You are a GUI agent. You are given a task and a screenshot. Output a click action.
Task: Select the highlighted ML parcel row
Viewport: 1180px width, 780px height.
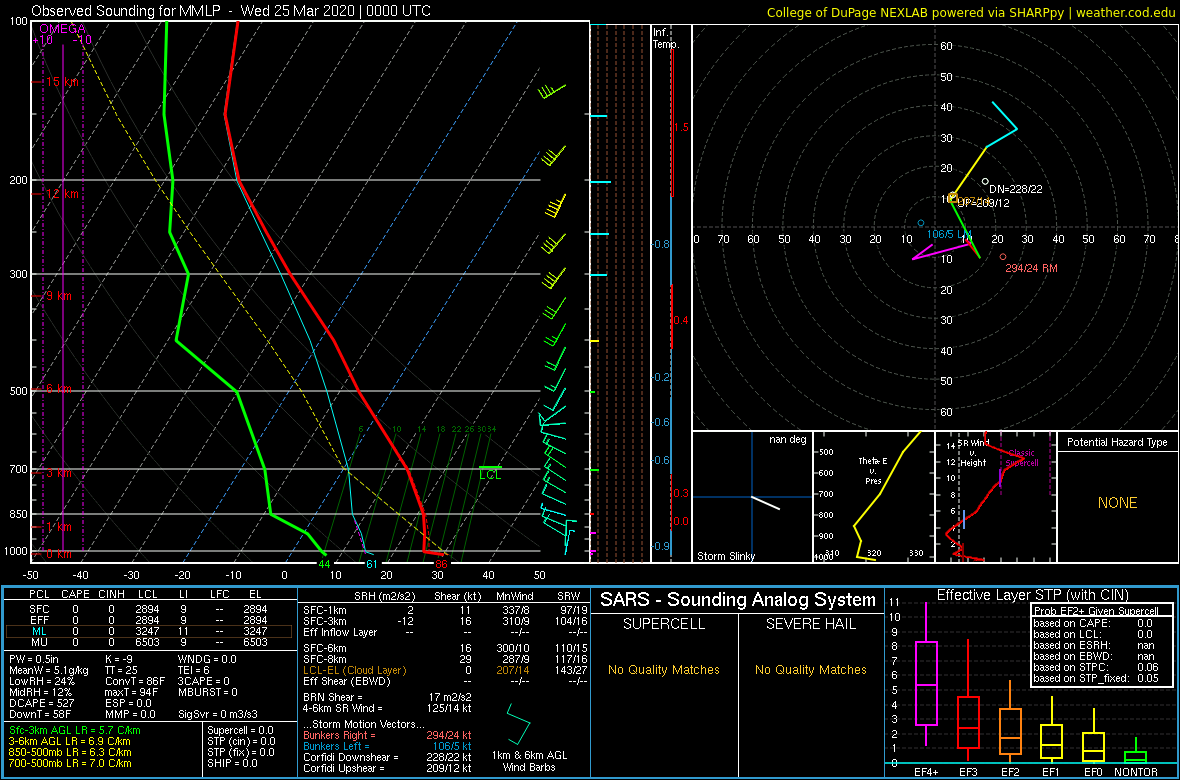pyautogui.click(x=148, y=632)
